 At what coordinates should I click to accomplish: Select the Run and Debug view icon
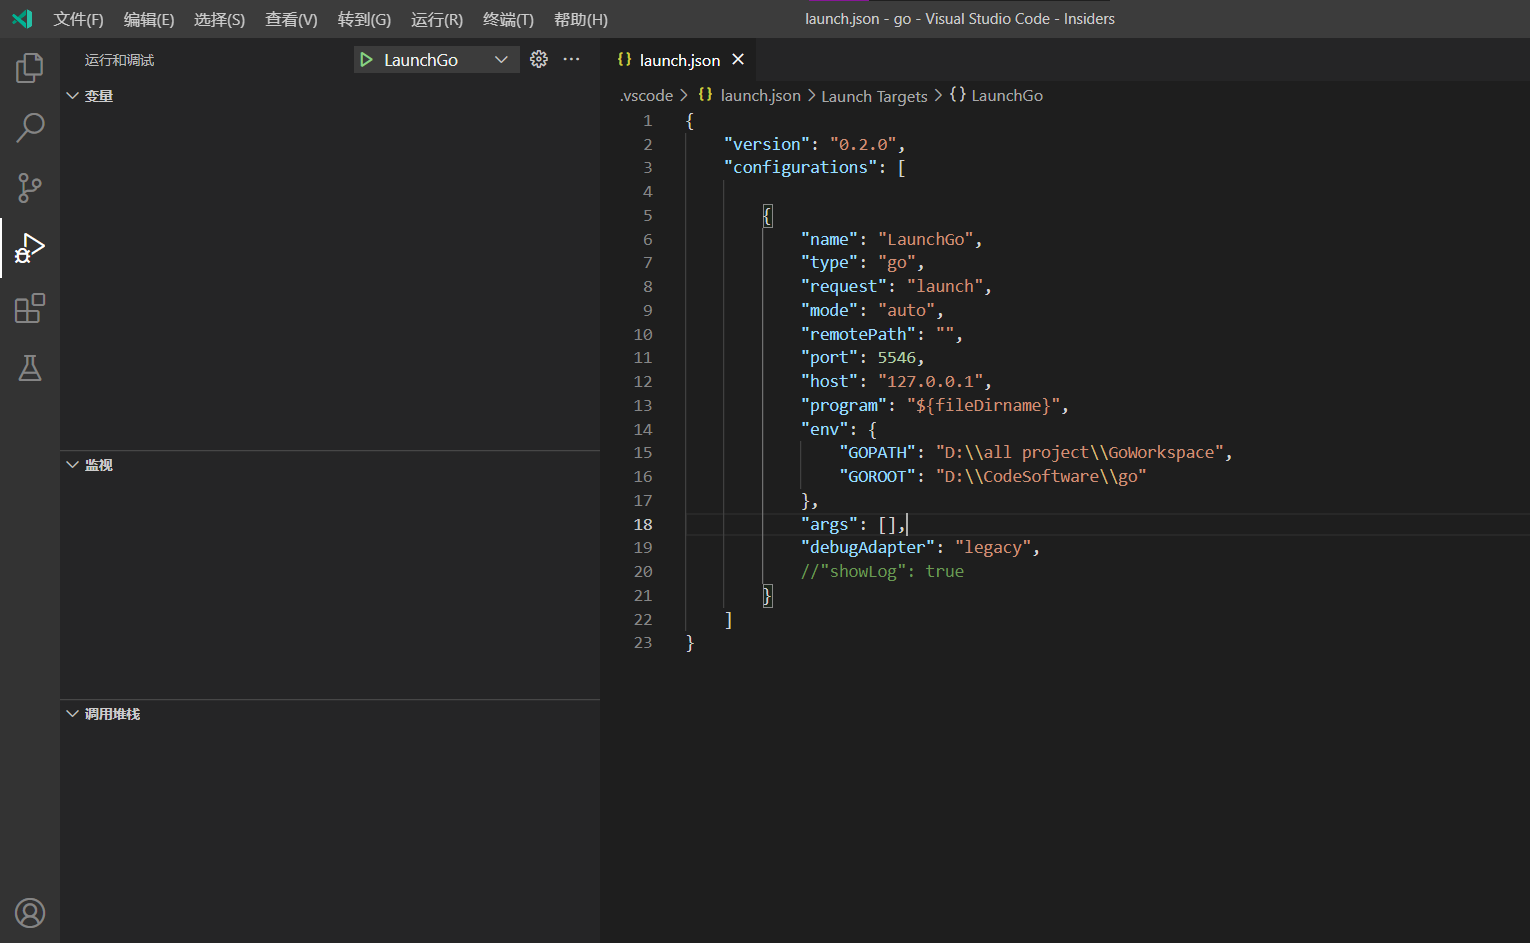tap(30, 248)
